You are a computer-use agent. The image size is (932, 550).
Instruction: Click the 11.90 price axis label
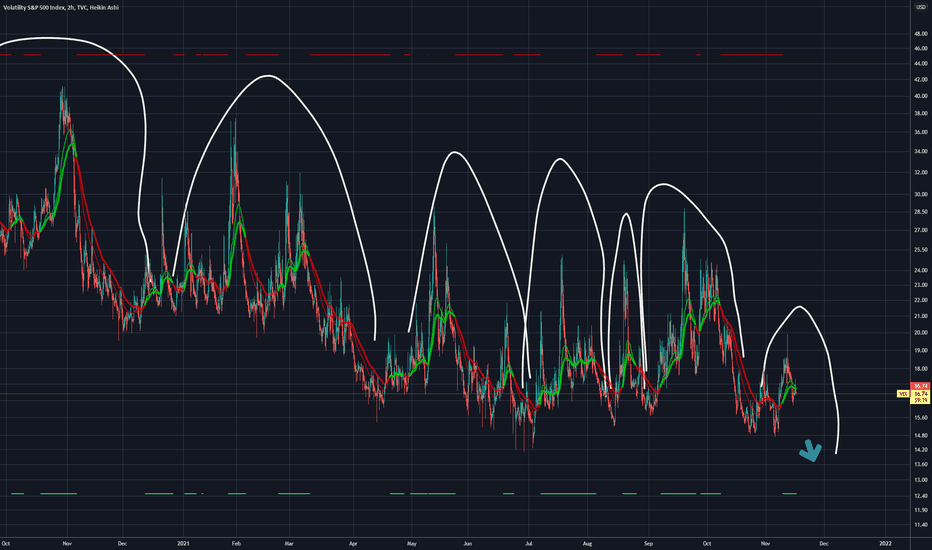pyautogui.click(x=921, y=510)
